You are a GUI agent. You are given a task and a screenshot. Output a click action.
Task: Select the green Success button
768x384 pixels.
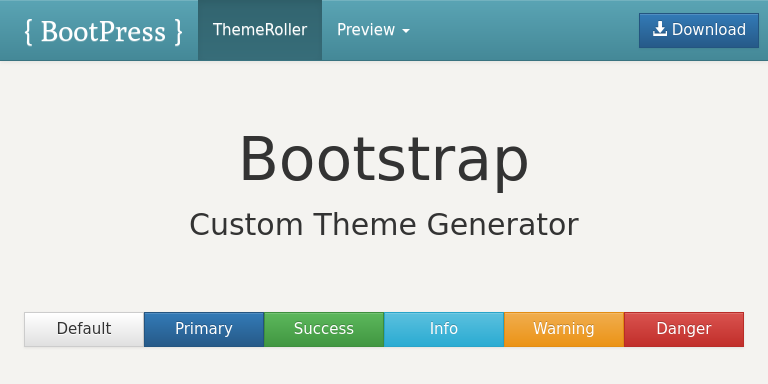click(324, 329)
